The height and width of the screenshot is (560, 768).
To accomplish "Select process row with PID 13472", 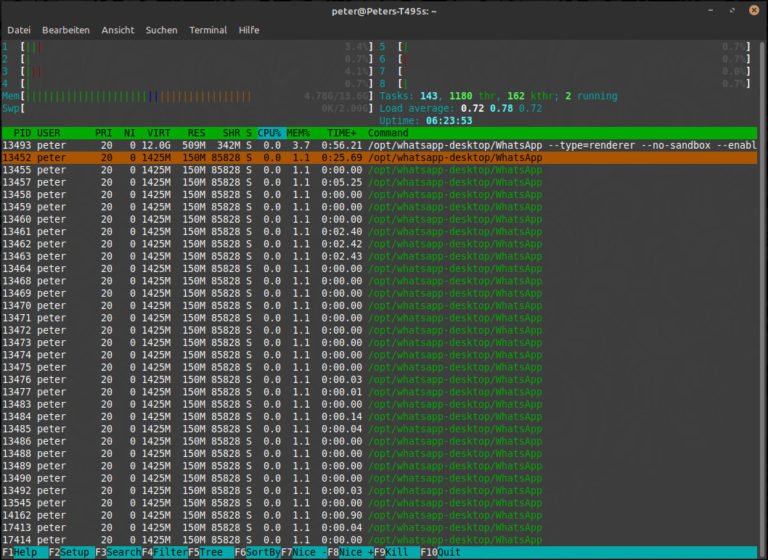I will click(379, 330).
